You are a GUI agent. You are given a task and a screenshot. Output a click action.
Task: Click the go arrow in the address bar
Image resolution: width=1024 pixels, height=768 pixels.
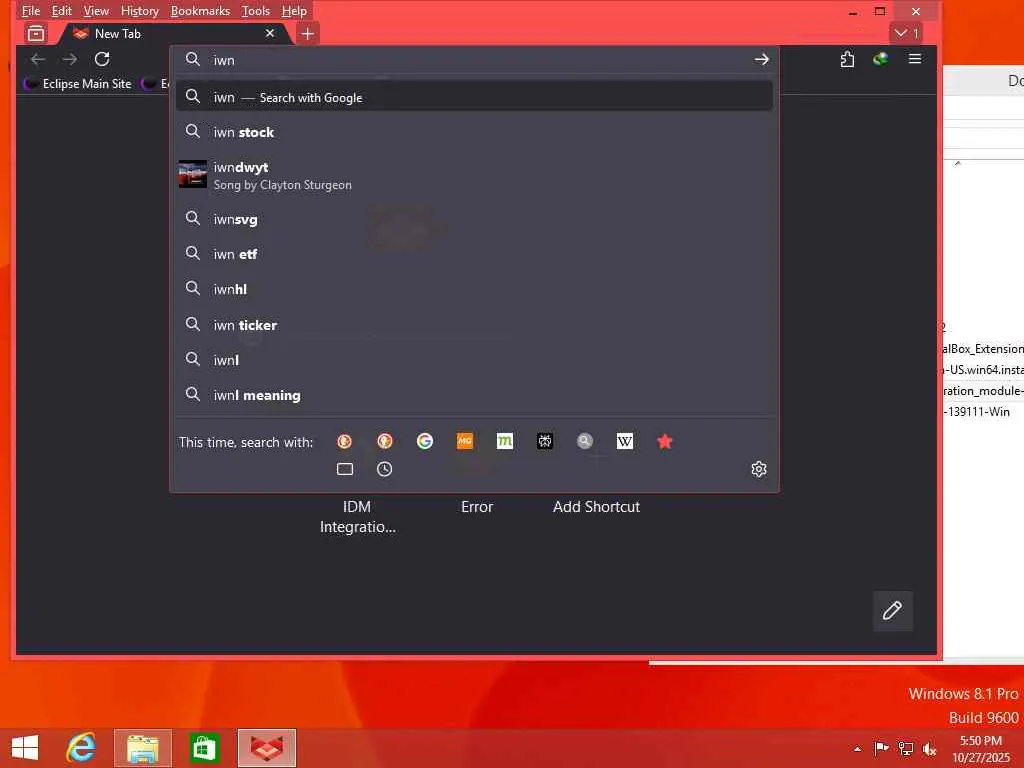761,59
